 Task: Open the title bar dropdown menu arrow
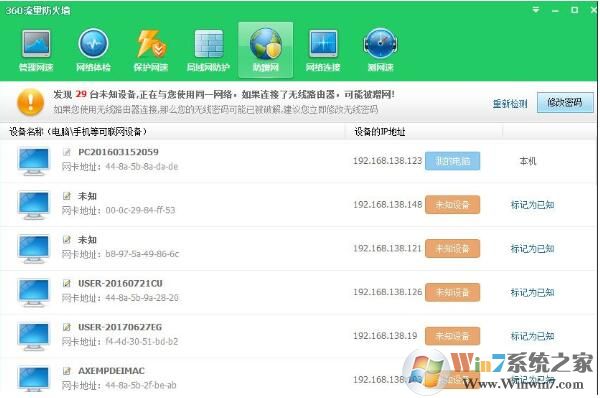536,10
